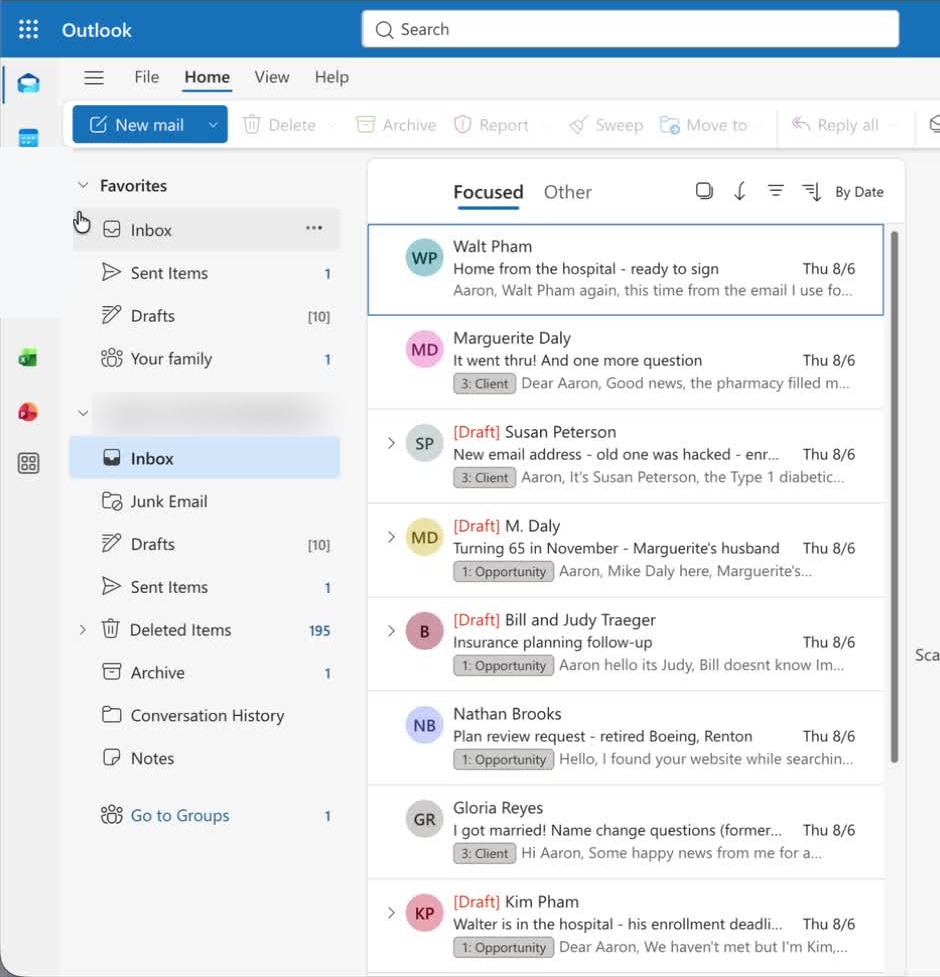Click the B avatar of Bill and Judy Traeger
The image size is (940, 977).
click(424, 631)
